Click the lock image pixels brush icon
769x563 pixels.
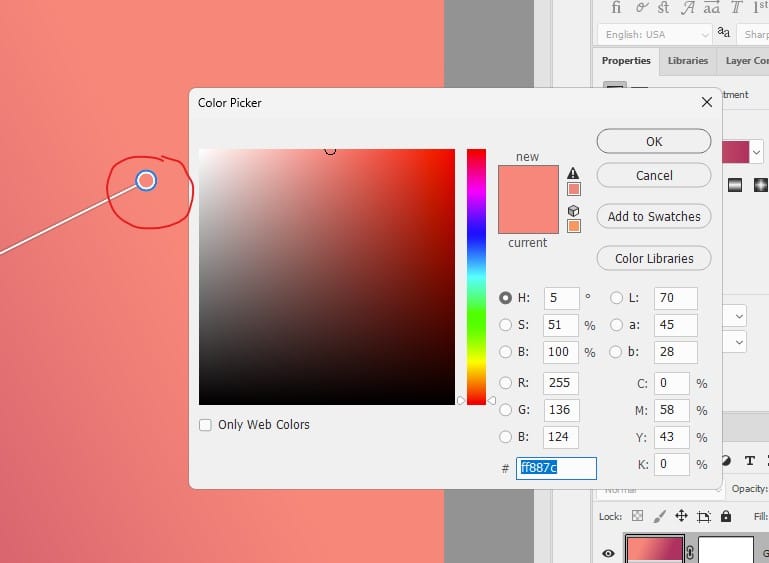pos(659,517)
